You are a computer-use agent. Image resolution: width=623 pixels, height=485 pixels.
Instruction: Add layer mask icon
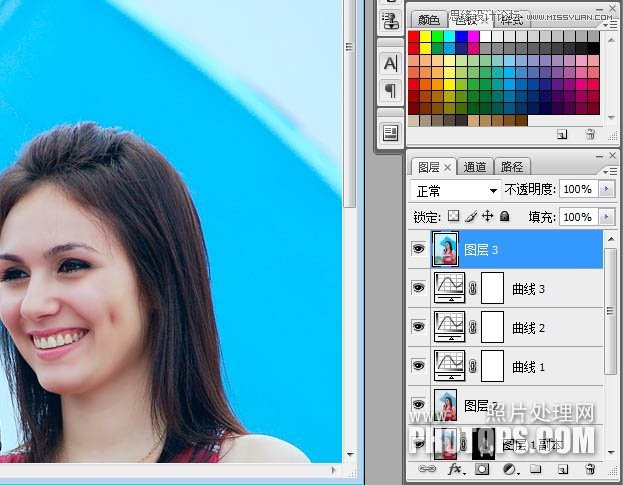pyautogui.click(x=482, y=470)
